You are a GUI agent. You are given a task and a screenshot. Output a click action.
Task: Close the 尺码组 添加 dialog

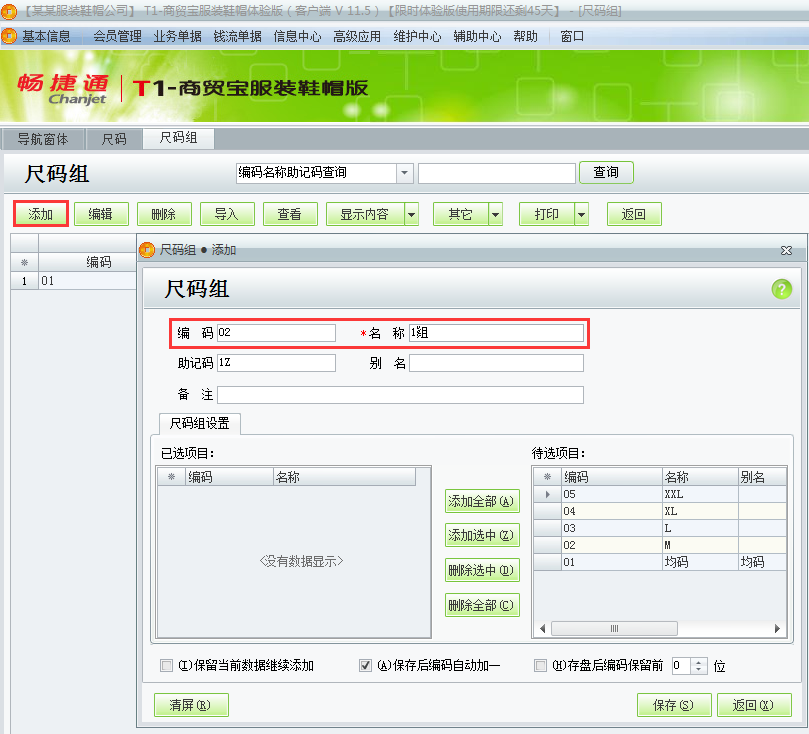[x=786, y=250]
